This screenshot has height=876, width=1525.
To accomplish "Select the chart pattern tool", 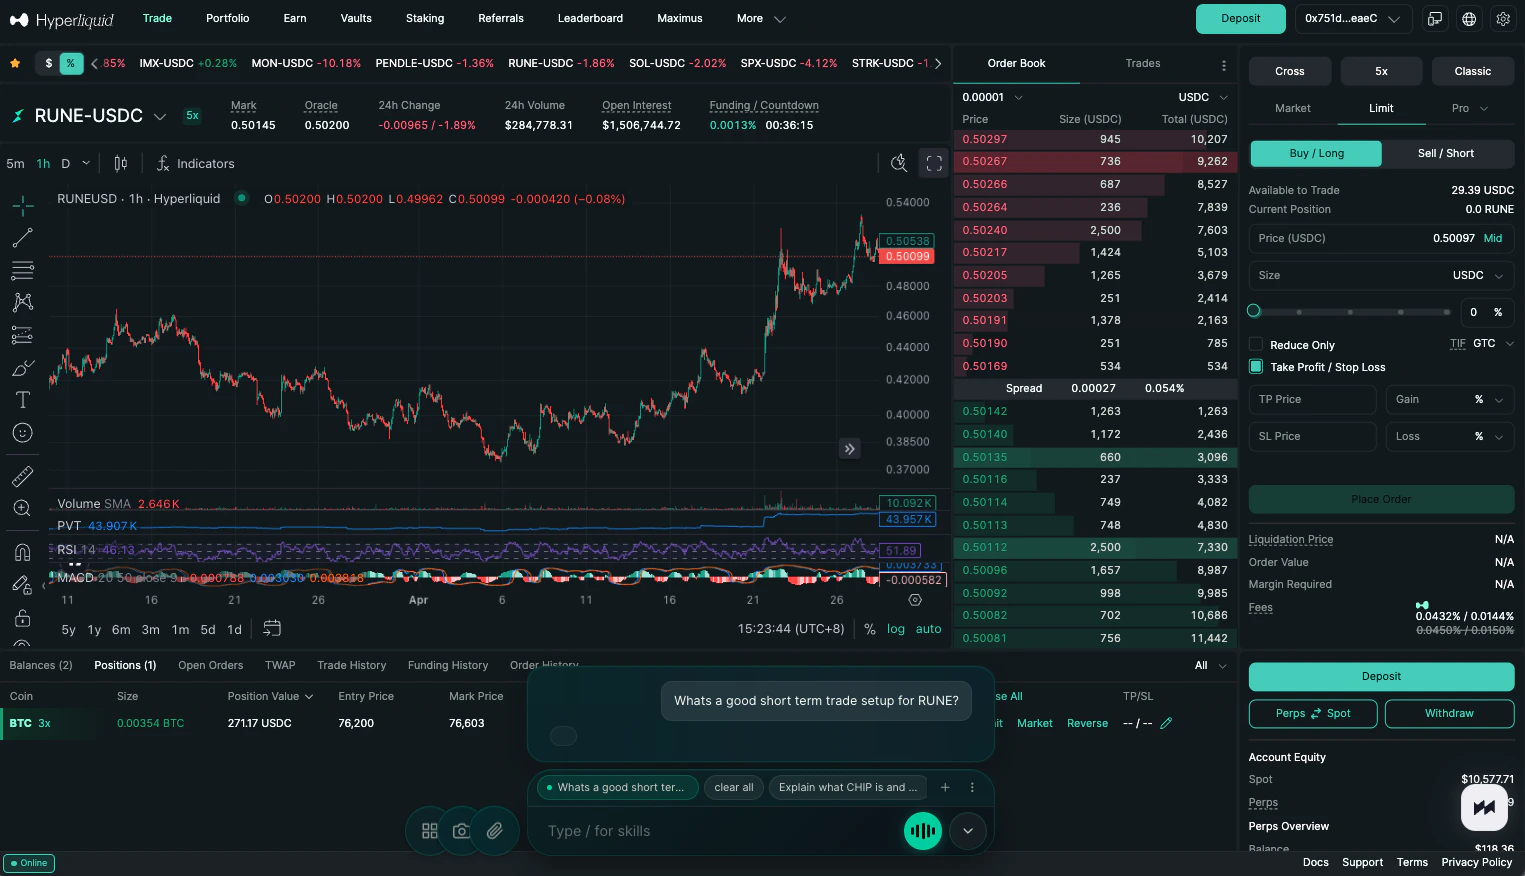I will point(23,302).
